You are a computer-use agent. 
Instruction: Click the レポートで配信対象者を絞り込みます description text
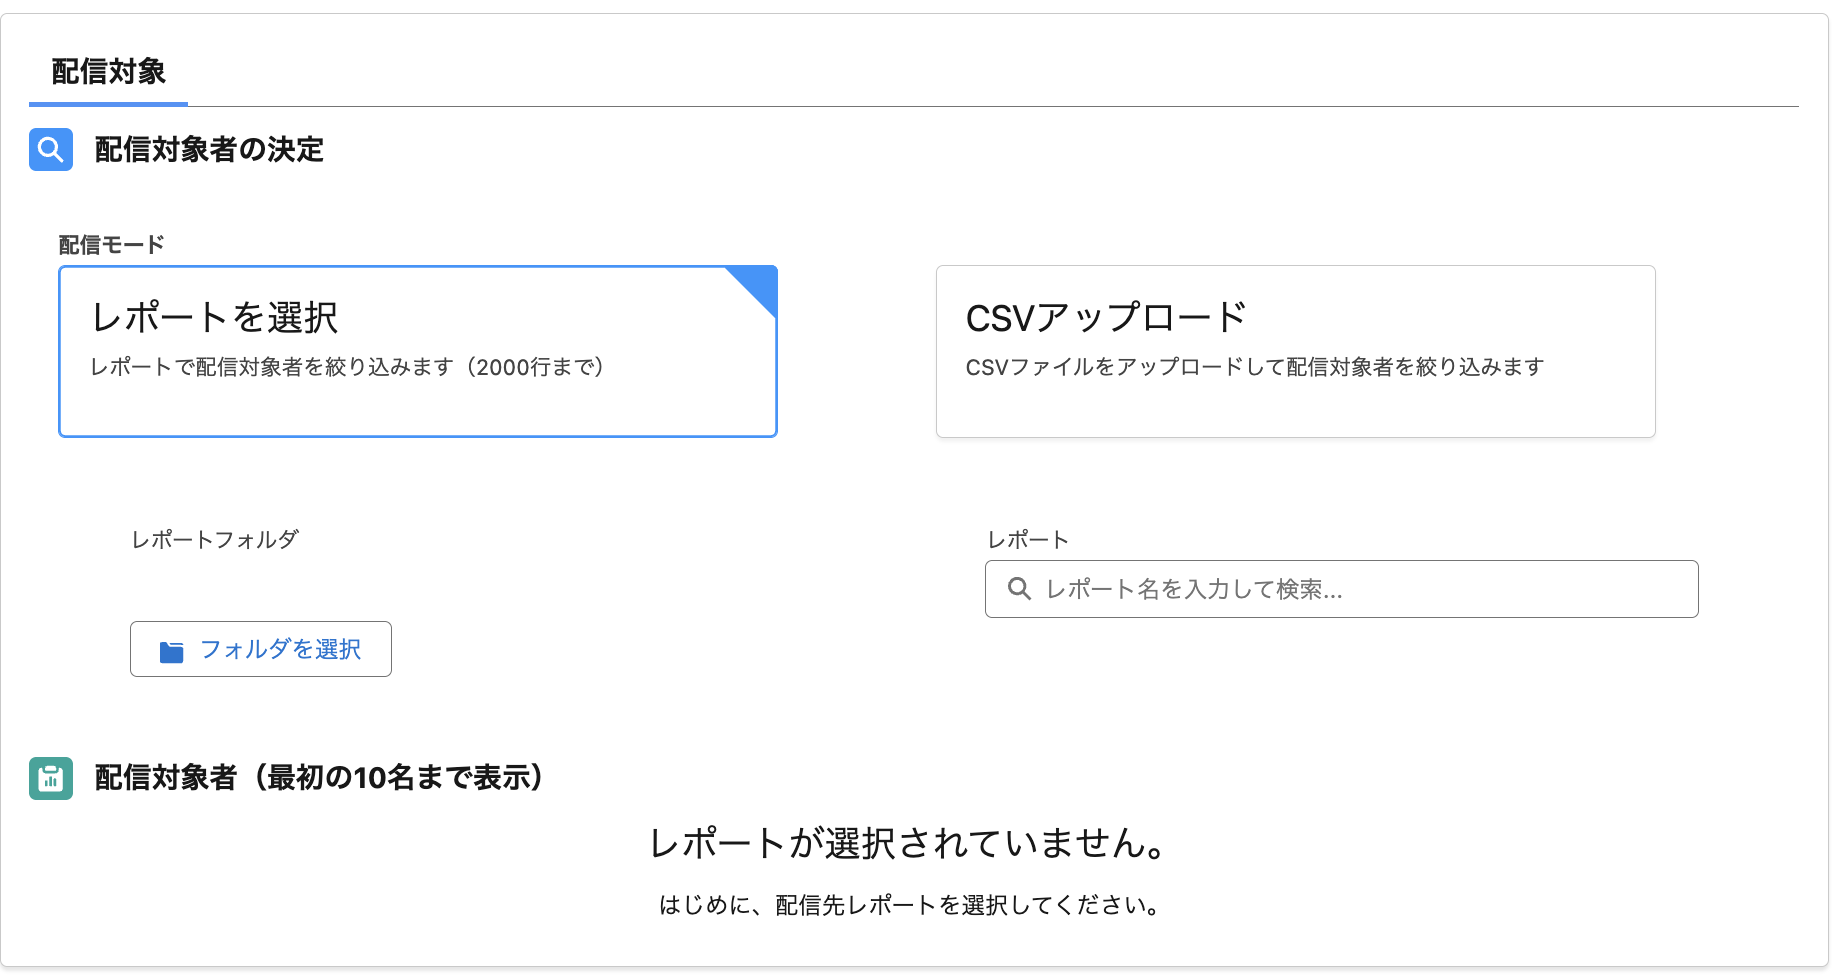pos(346,367)
